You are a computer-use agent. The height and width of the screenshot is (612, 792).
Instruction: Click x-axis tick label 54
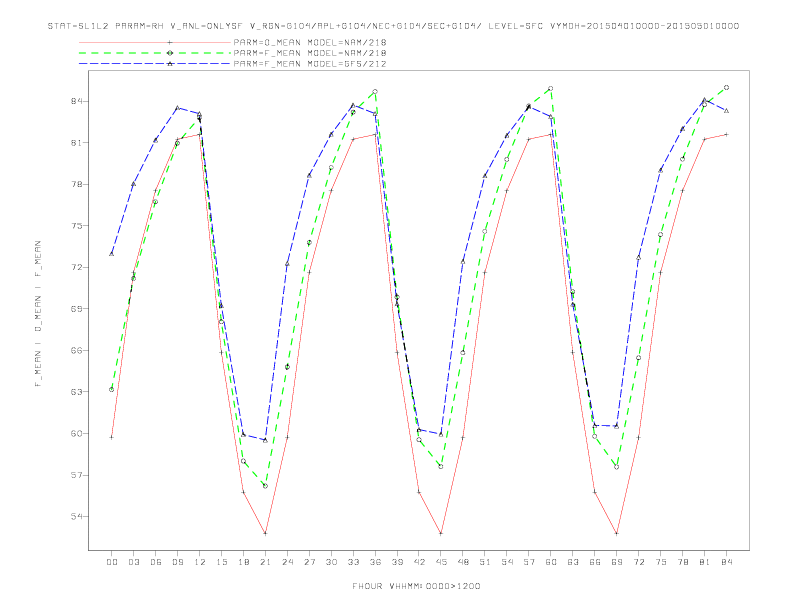point(507,562)
